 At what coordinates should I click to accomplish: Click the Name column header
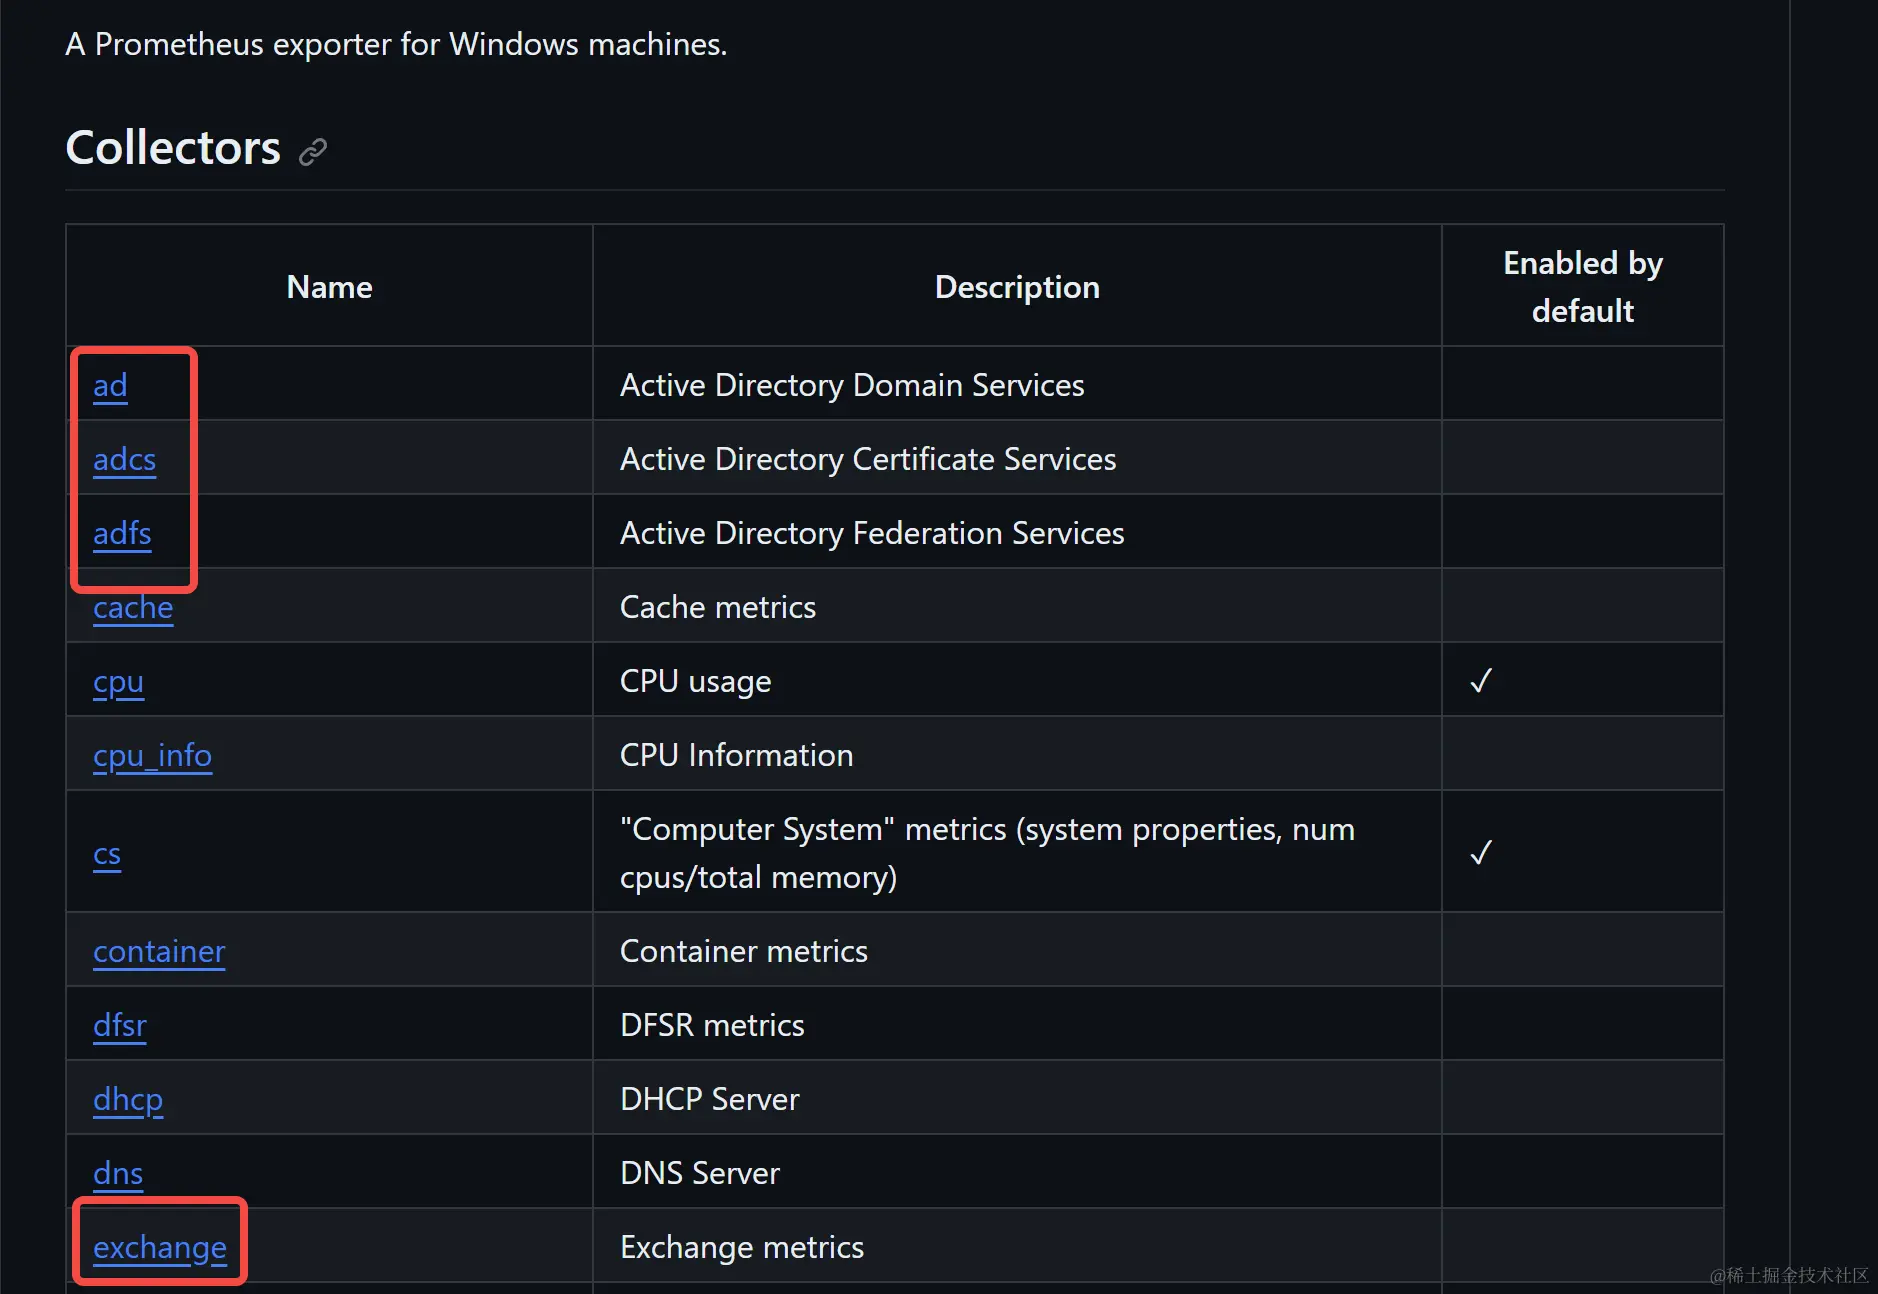[x=329, y=287]
